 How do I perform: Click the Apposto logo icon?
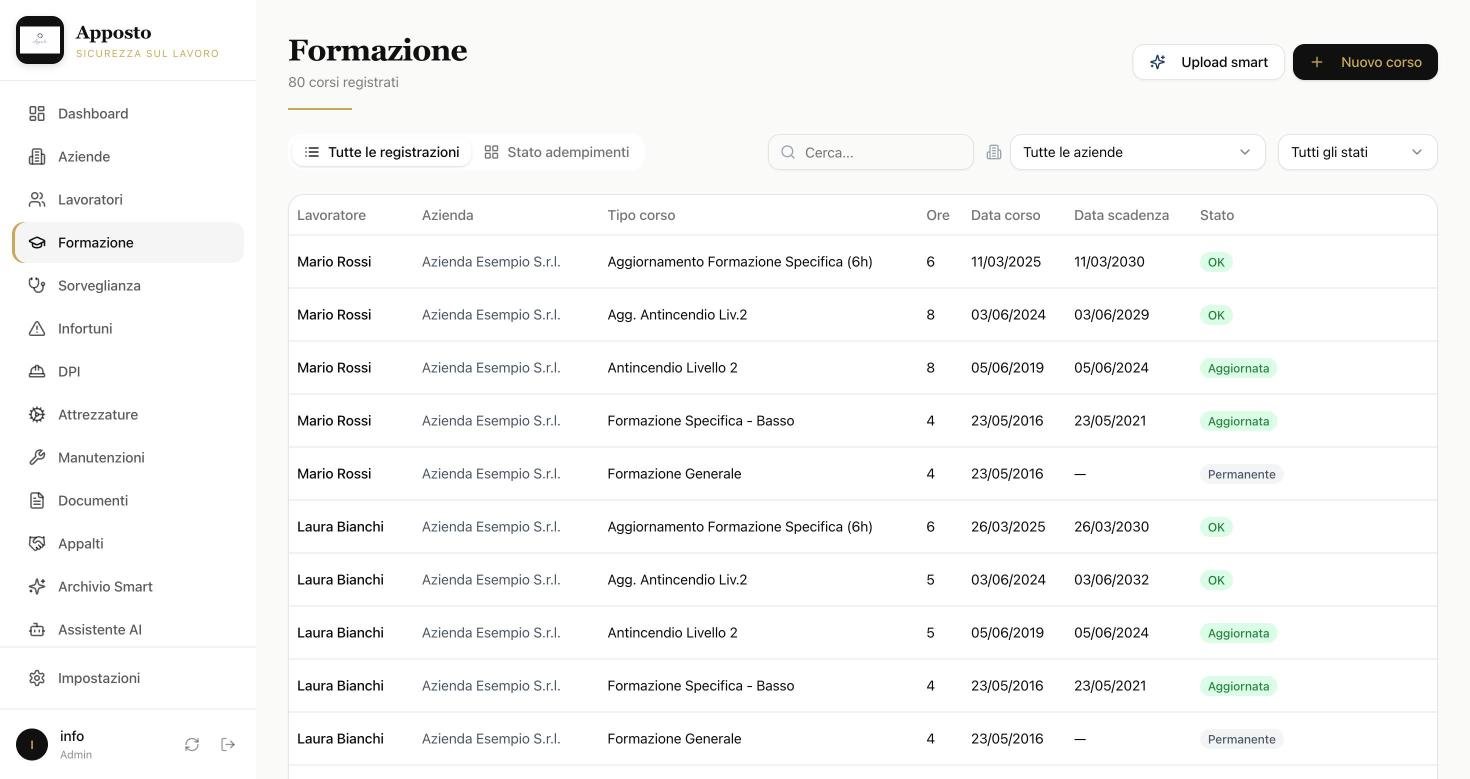click(40, 40)
